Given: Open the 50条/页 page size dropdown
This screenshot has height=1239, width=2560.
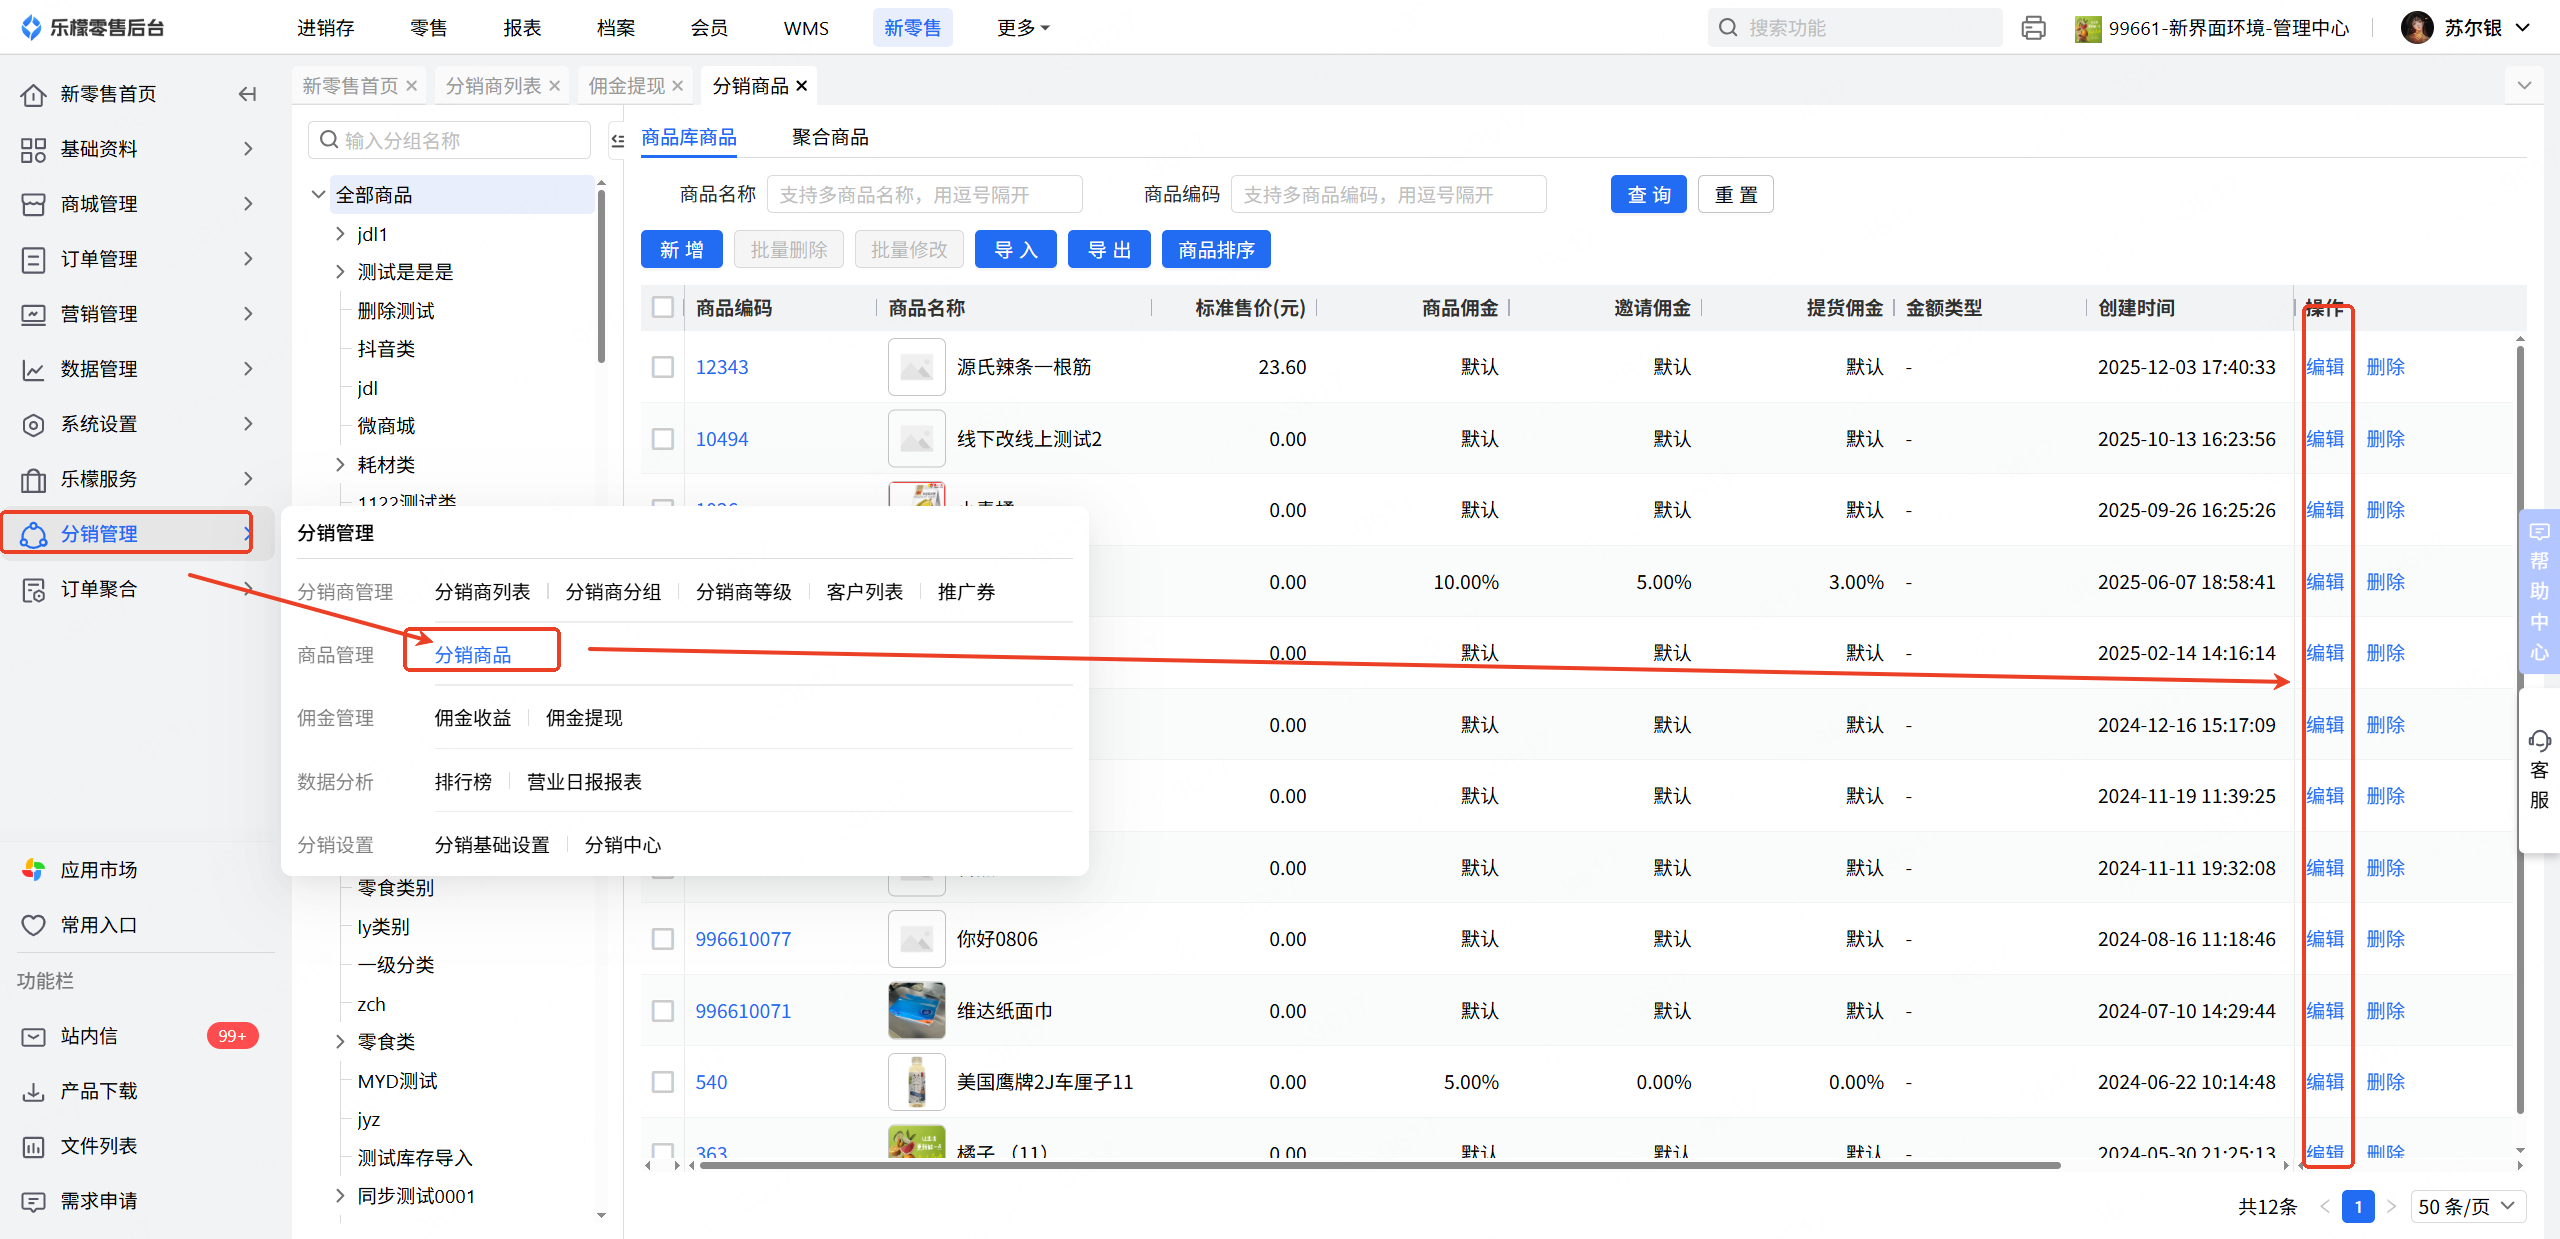Looking at the screenshot, I should 2466,1206.
